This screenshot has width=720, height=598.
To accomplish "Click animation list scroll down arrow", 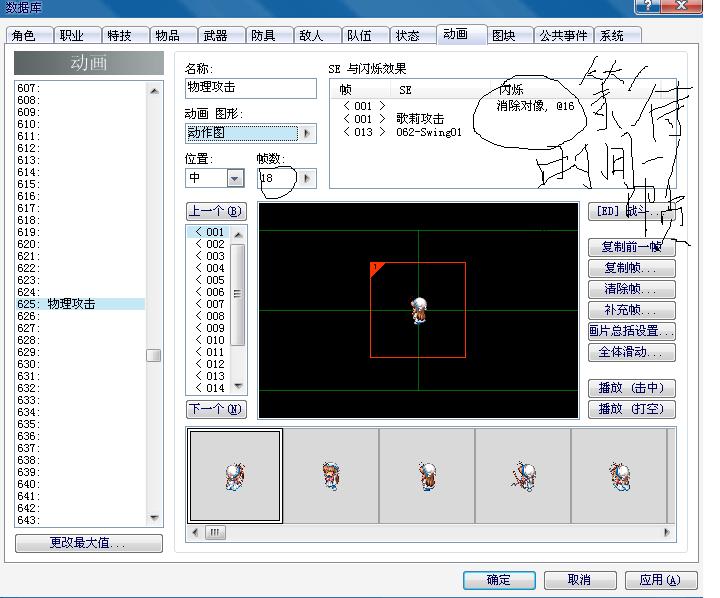I will [154, 518].
